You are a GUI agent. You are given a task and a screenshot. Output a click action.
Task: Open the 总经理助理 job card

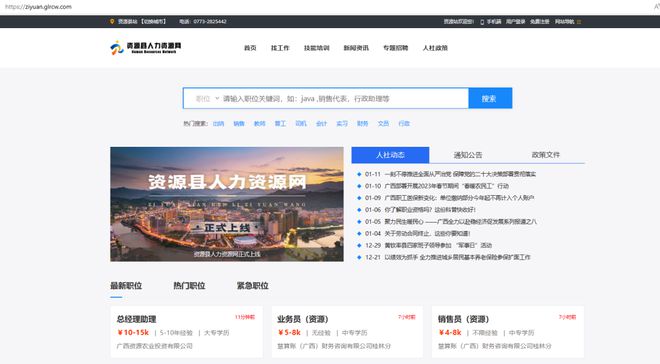[186, 332]
